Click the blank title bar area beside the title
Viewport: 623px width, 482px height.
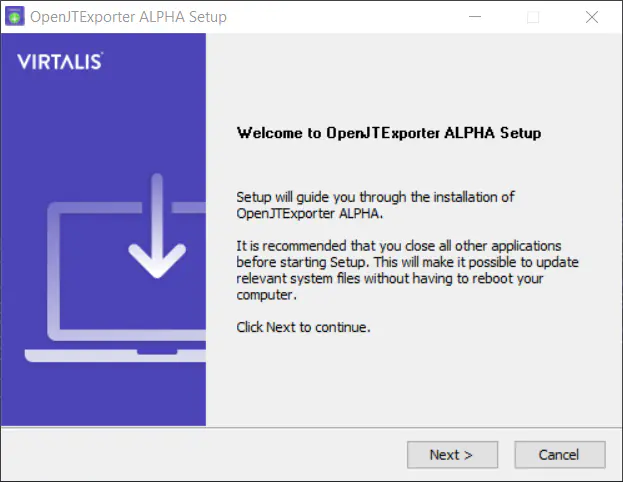[342, 17]
